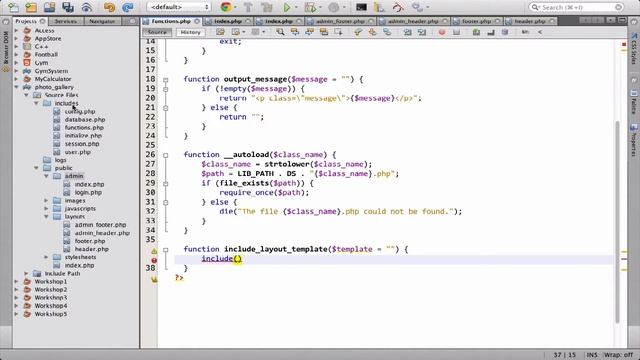Collapse the if file_exists block fold
This screenshot has width=640, height=360.
tap(165, 184)
